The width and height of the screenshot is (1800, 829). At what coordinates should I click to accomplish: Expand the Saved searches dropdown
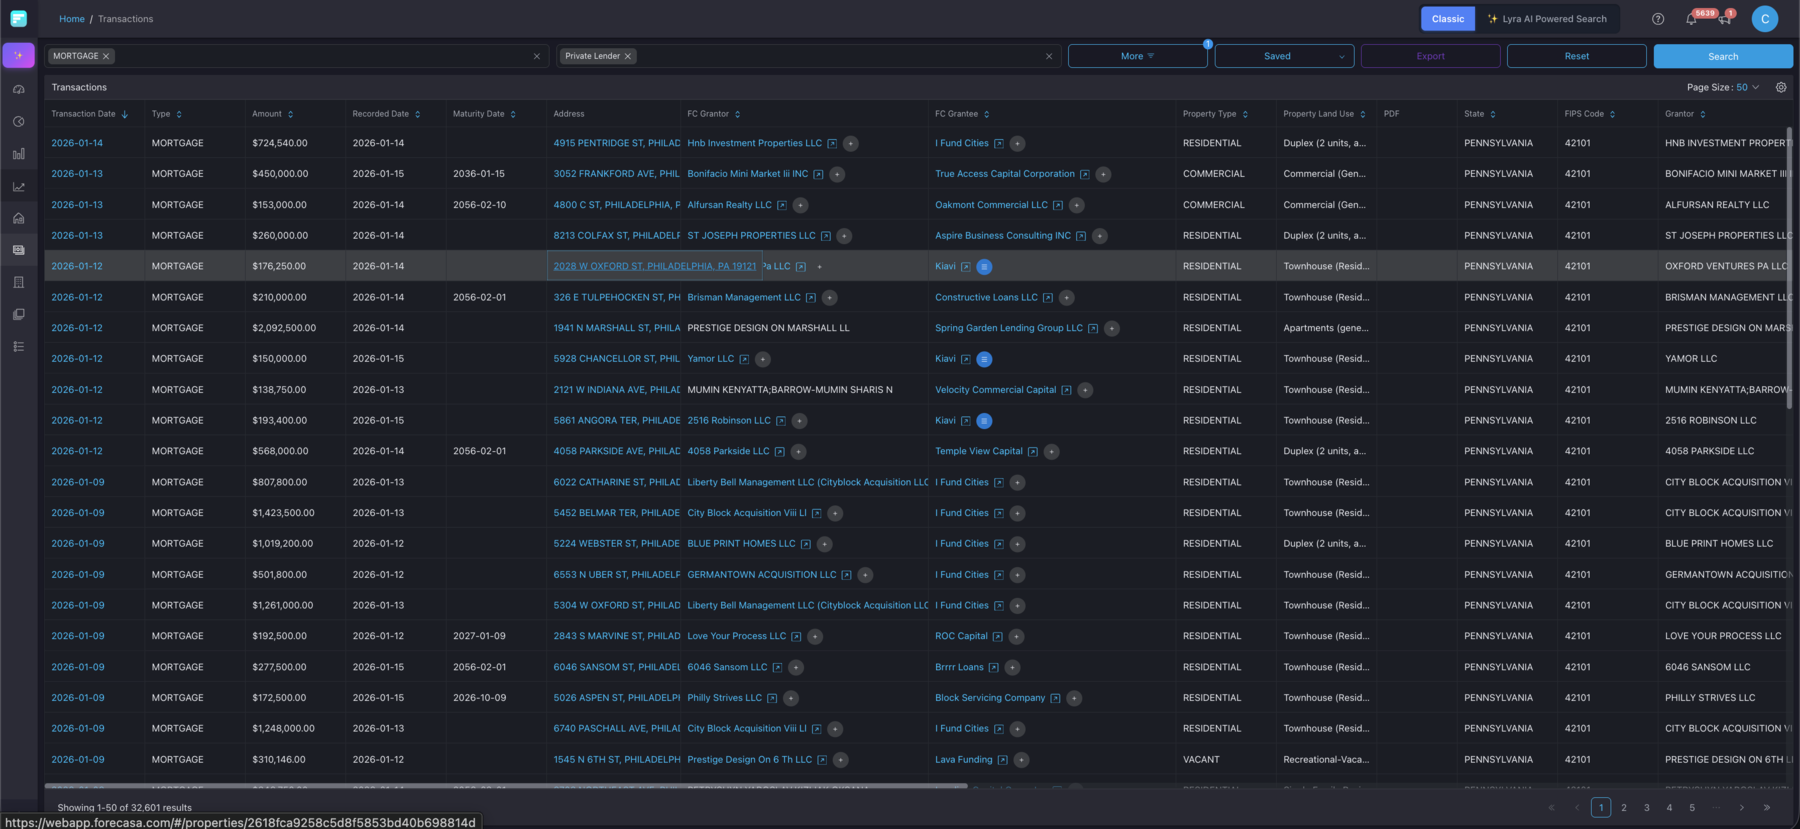tap(1284, 56)
